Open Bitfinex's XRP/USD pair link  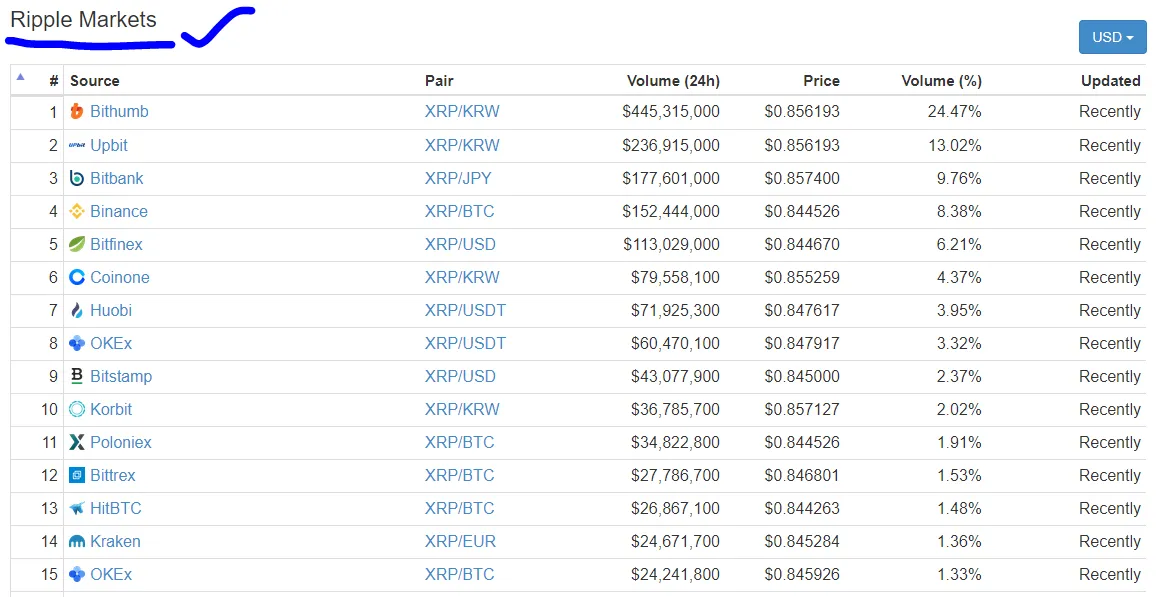(460, 245)
